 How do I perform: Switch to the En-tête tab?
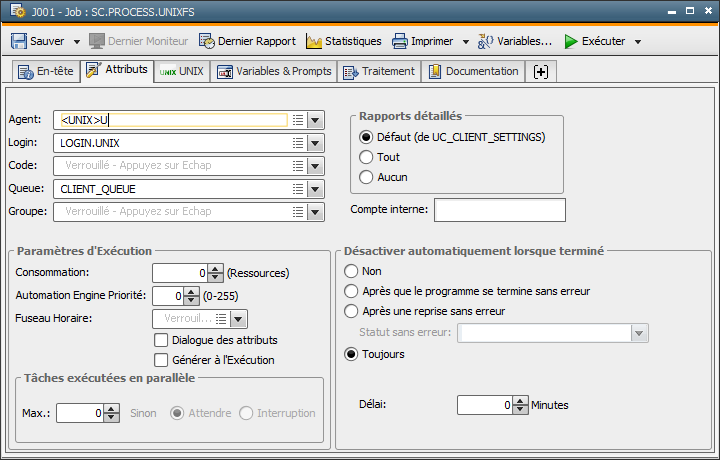(45, 71)
